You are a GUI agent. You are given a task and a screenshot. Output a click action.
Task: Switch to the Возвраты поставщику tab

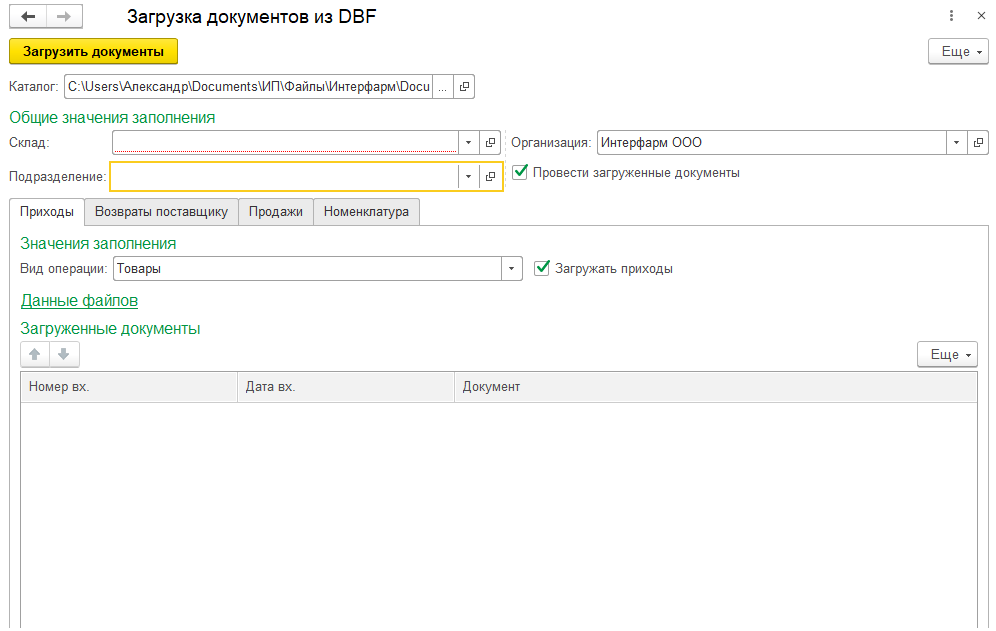[161, 212]
